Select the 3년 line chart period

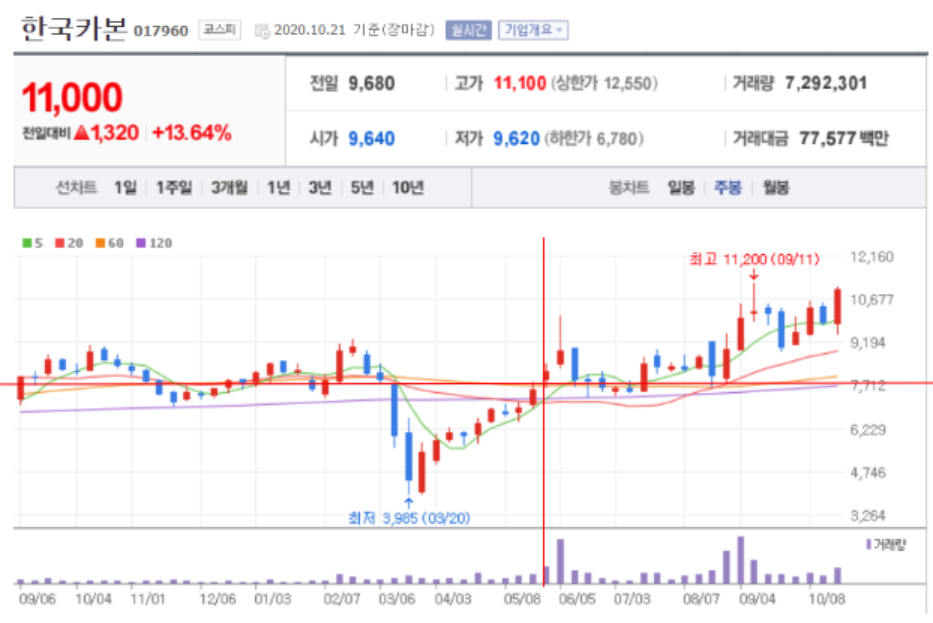(x=320, y=188)
